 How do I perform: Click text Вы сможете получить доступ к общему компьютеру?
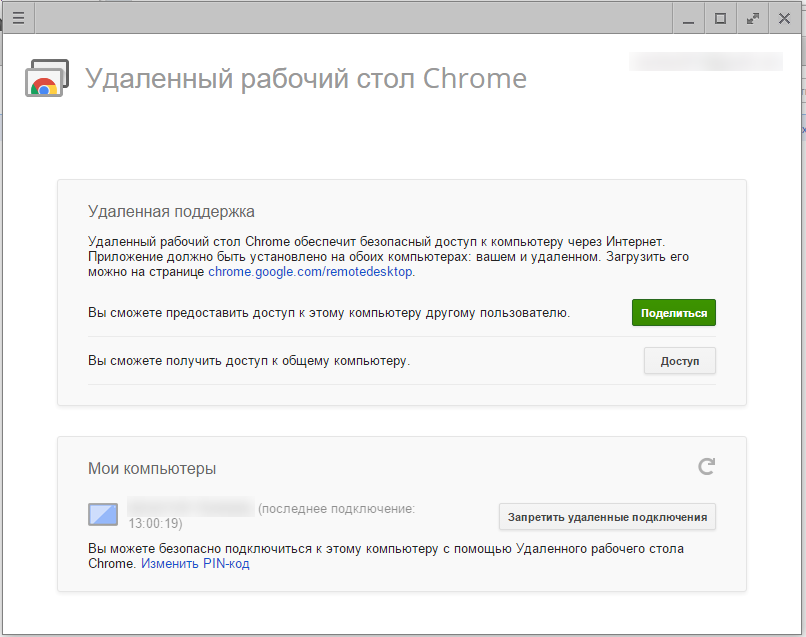(249, 361)
